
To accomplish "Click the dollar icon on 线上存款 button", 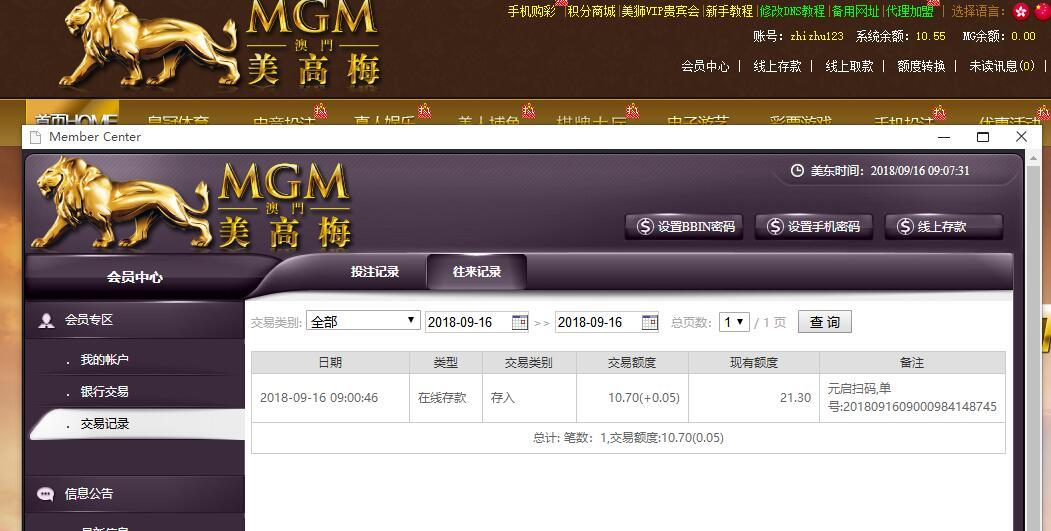I will click(905, 227).
